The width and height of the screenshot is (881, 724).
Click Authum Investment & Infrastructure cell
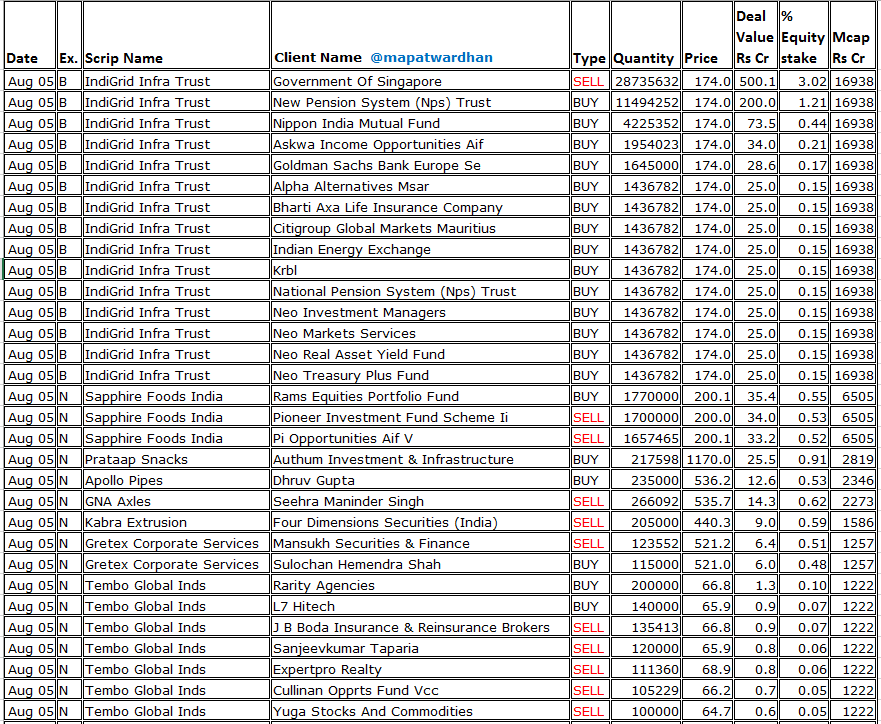pos(420,459)
